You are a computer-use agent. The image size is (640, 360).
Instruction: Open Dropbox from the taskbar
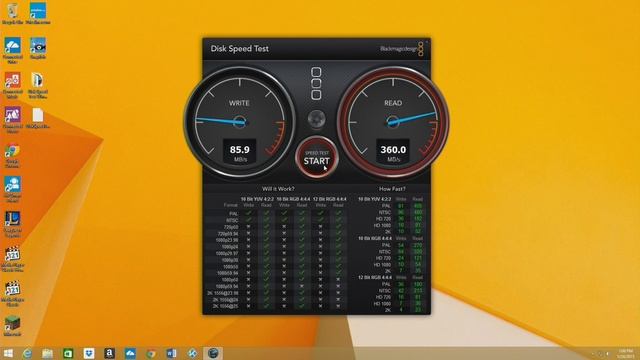(x=89, y=353)
